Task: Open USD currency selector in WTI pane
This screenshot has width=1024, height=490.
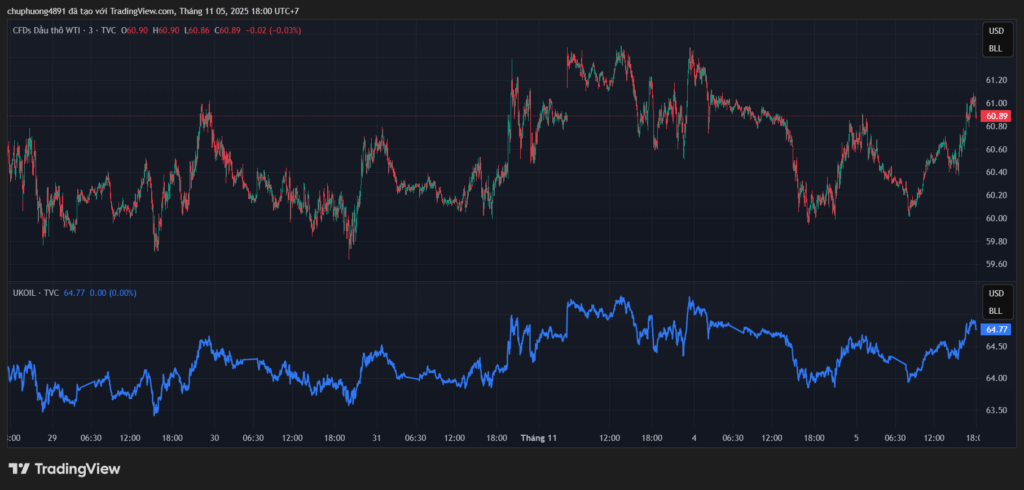Action: tap(995, 31)
